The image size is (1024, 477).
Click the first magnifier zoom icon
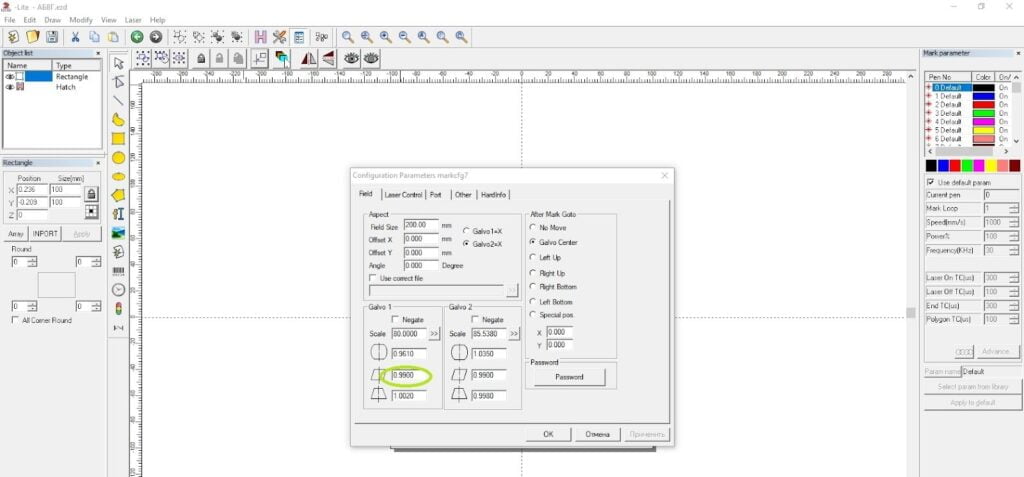click(x=348, y=37)
